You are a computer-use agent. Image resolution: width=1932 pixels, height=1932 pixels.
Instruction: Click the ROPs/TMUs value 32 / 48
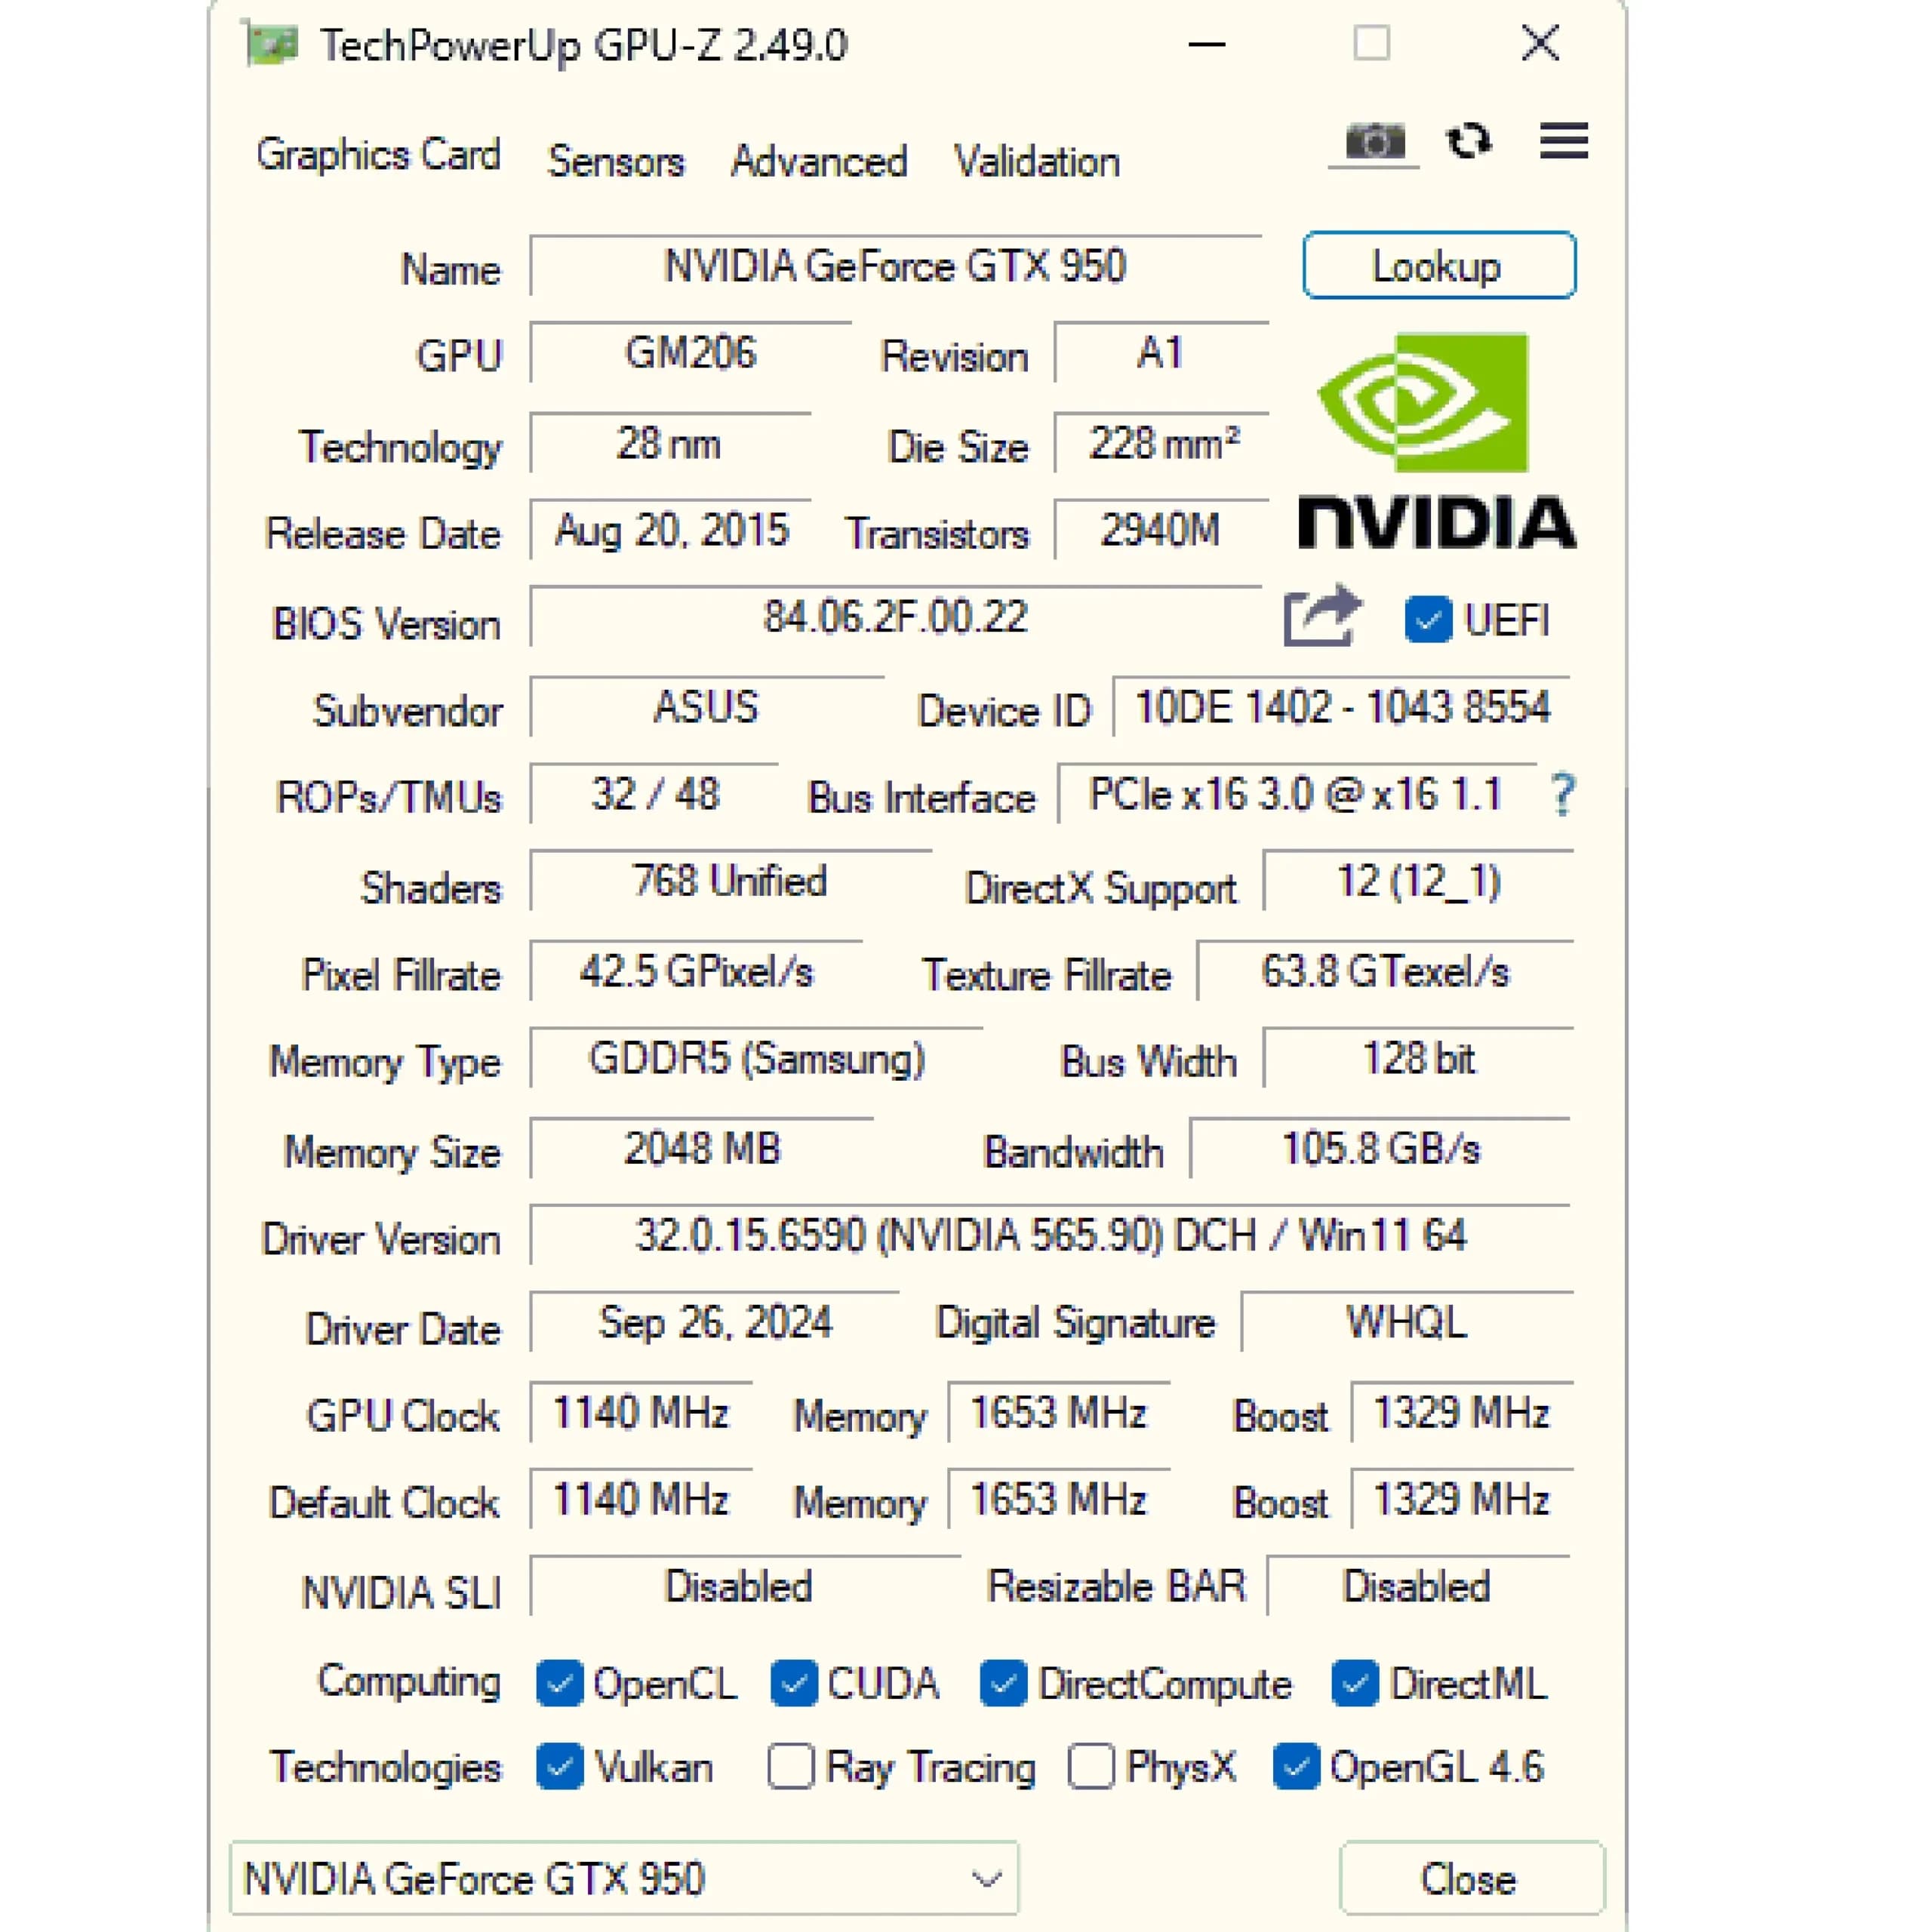coord(655,795)
